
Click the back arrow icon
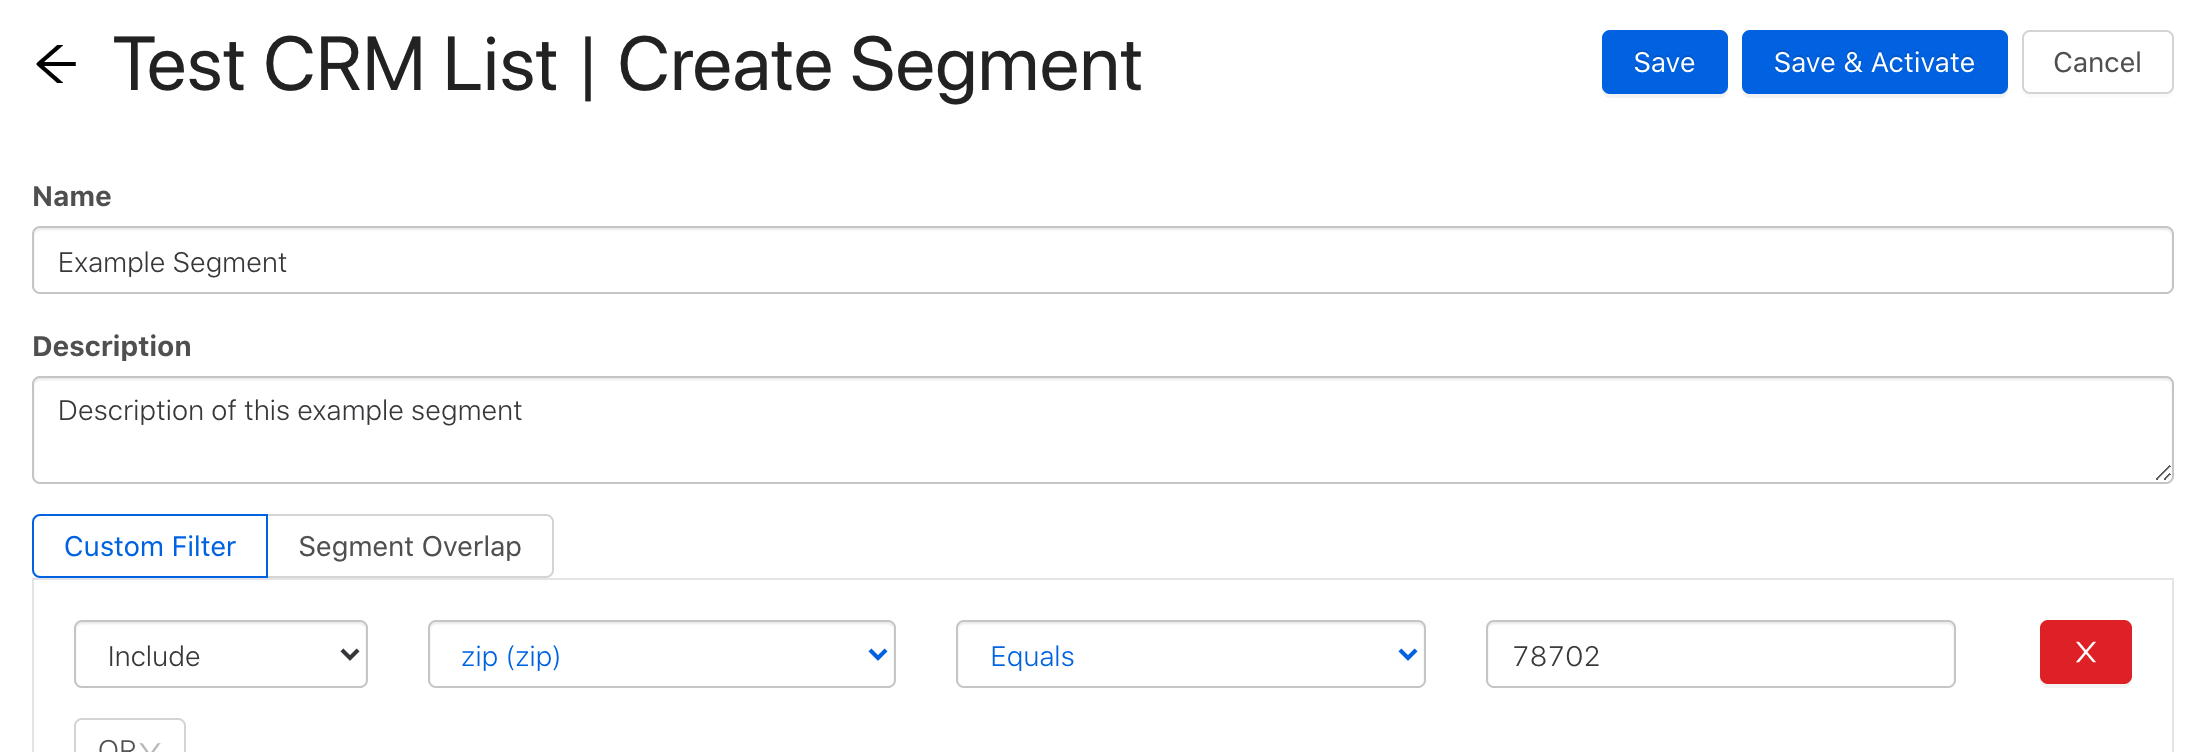pyautogui.click(x=56, y=64)
